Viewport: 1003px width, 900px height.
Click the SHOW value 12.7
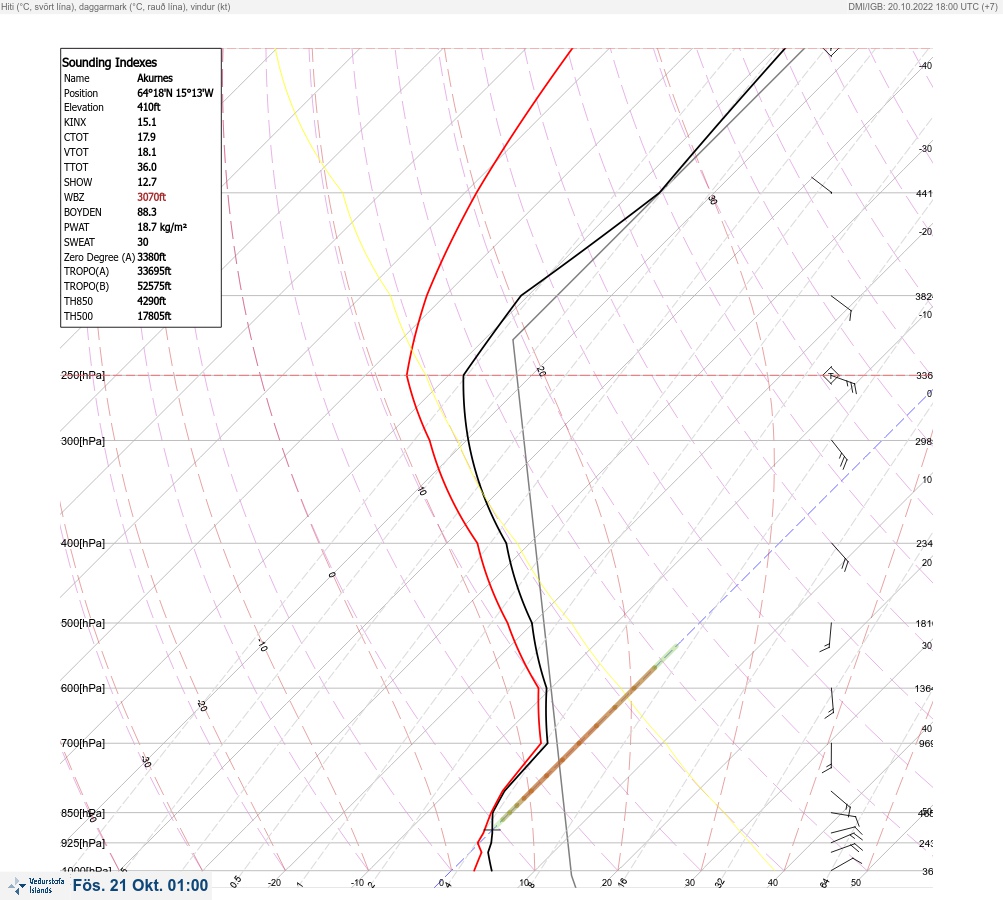pos(146,182)
